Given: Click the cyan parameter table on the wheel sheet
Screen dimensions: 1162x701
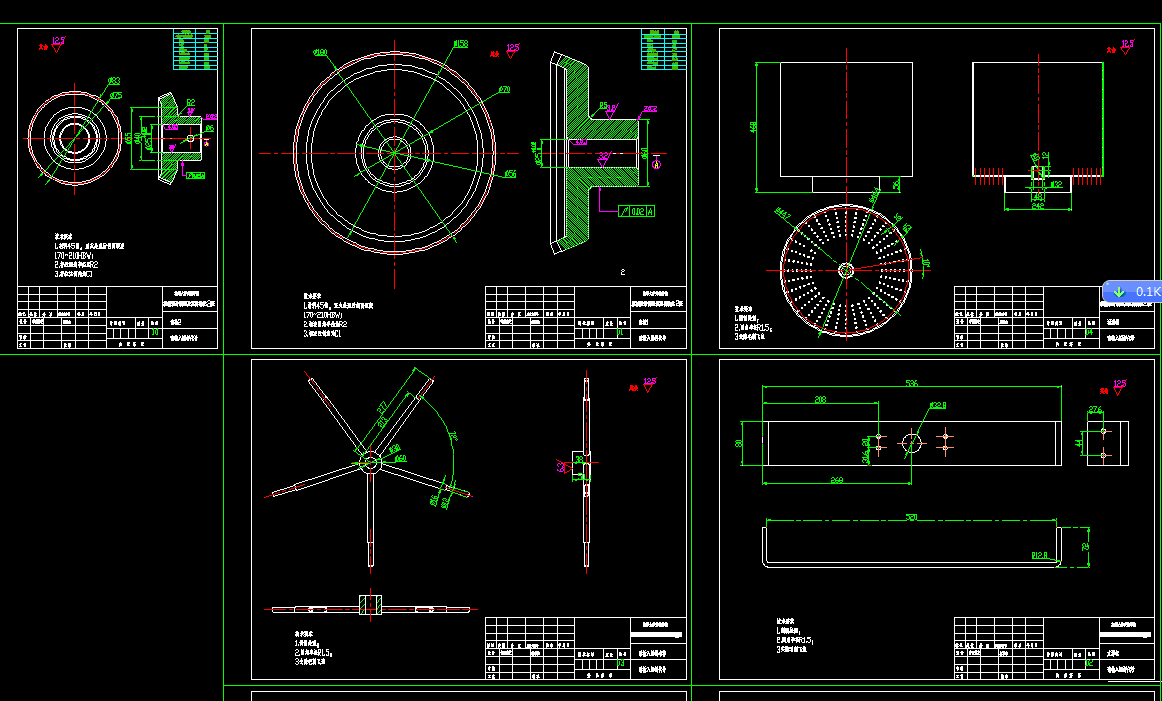Looking at the screenshot, I should point(663,49).
